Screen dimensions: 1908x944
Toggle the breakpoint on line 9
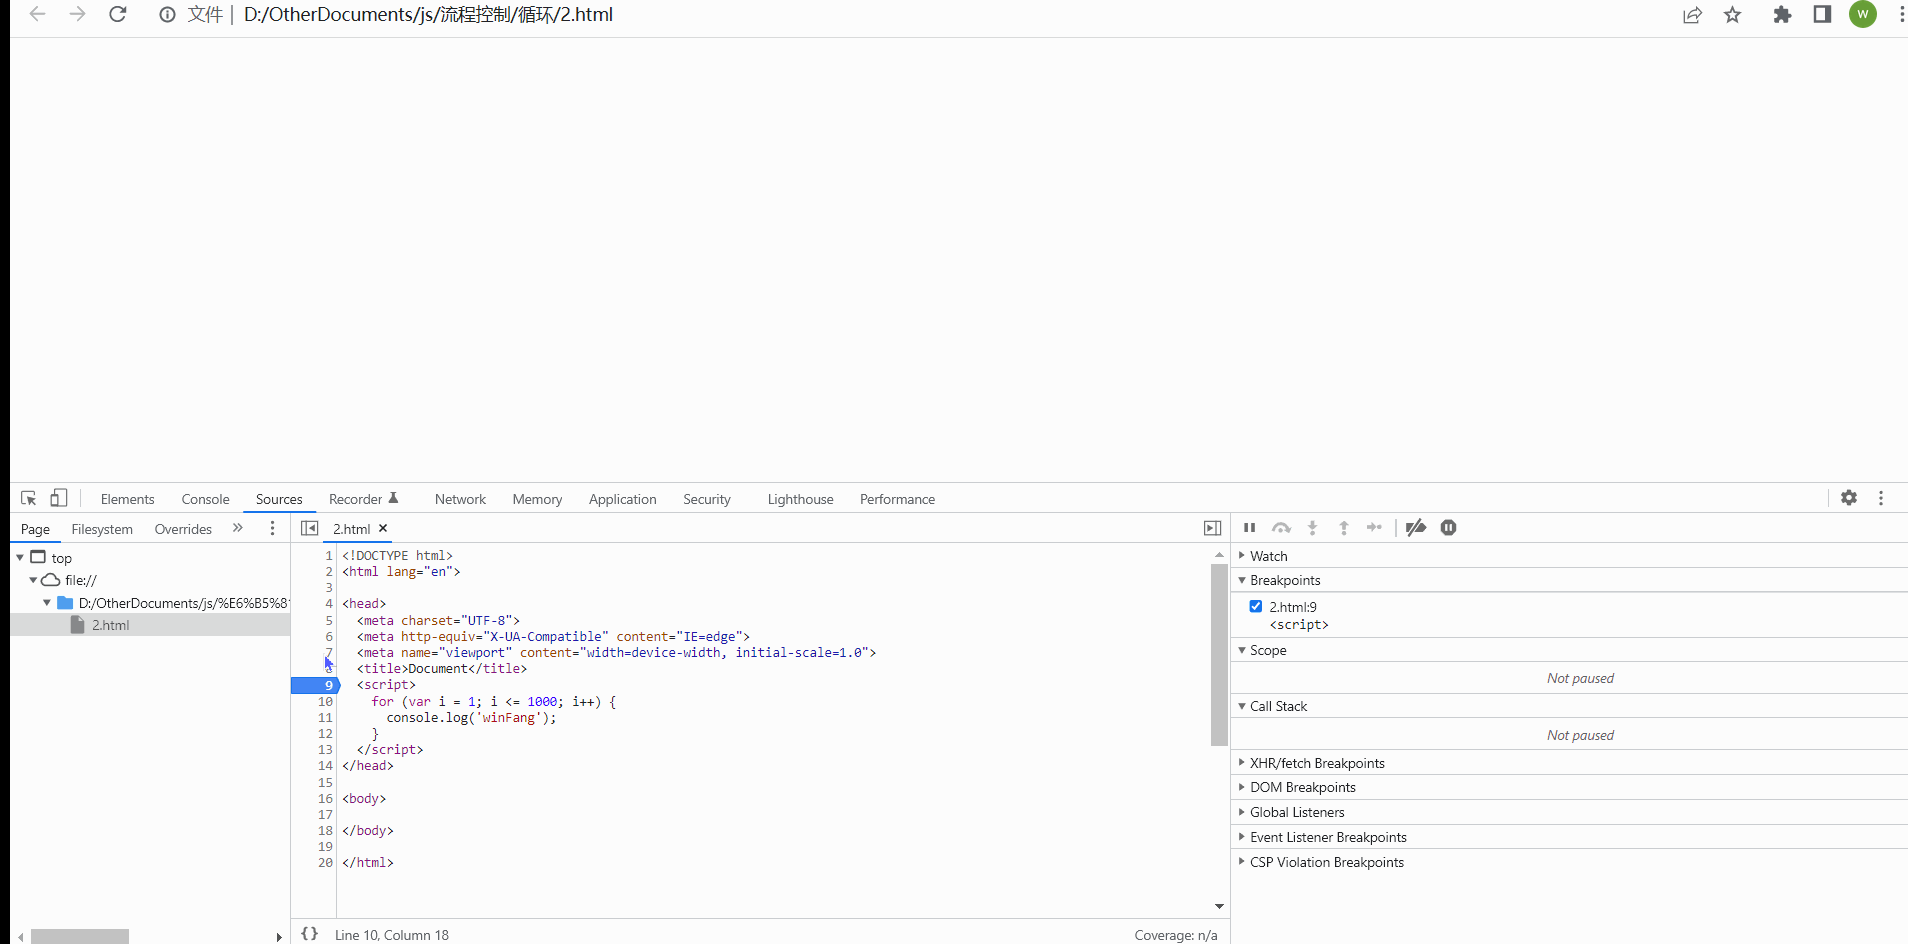[316, 685]
